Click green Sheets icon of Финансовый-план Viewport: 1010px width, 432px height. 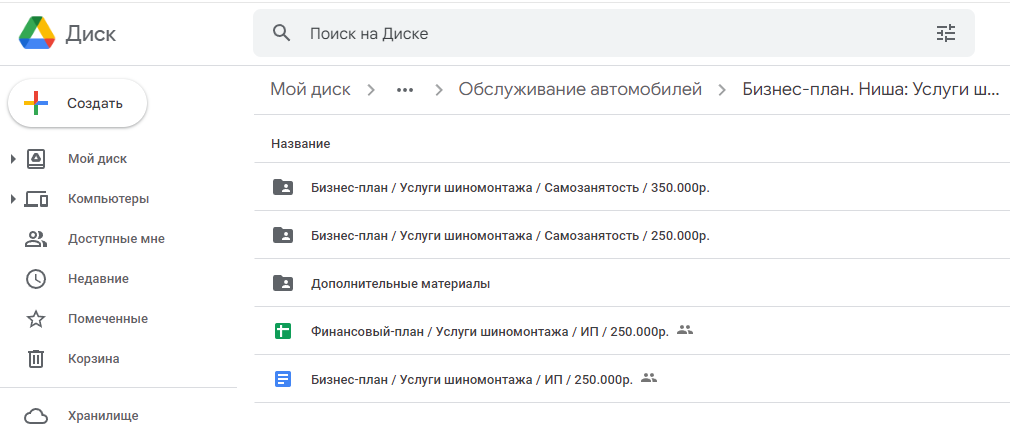coord(283,331)
